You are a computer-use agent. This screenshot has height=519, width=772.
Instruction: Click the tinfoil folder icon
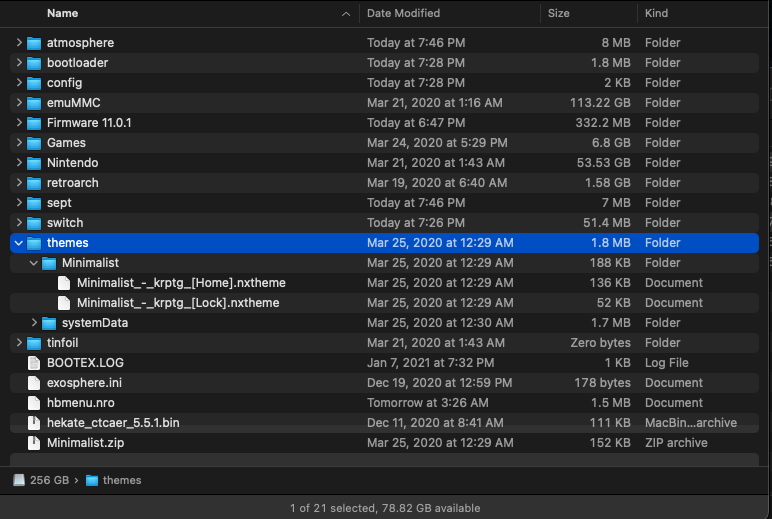33,343
